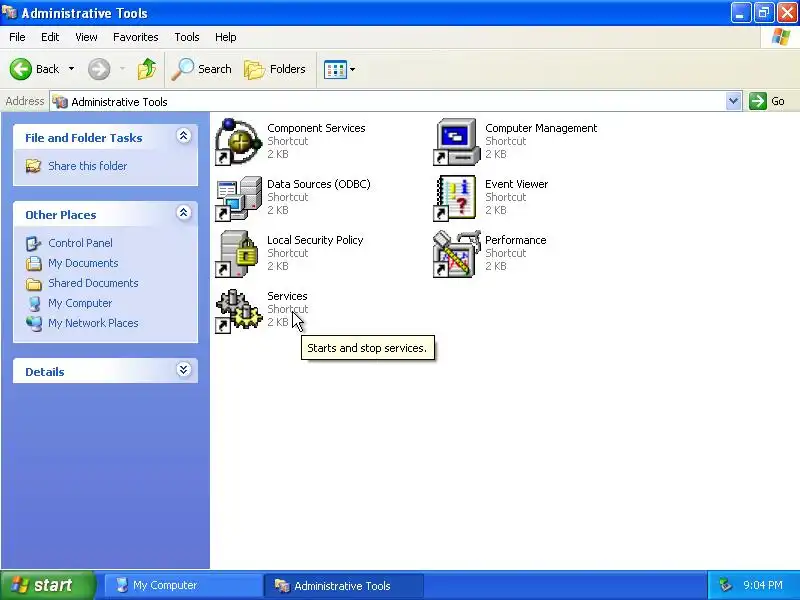Click the Administrative Tools address bar icon

point(60,102)
